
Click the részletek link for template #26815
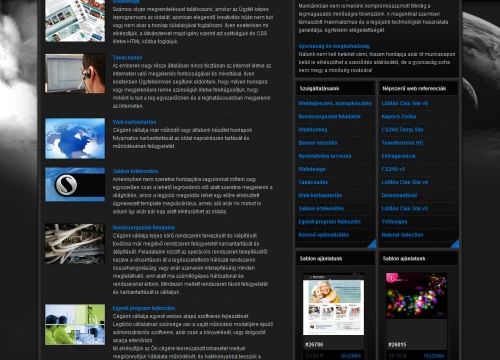point(434,356)
